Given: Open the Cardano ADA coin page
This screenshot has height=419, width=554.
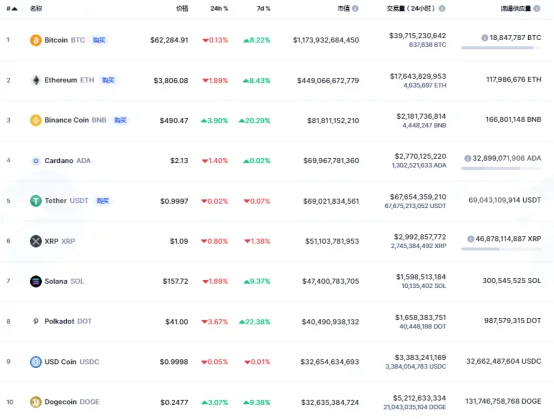Looking at the screenshot, I should click(67, 160).
